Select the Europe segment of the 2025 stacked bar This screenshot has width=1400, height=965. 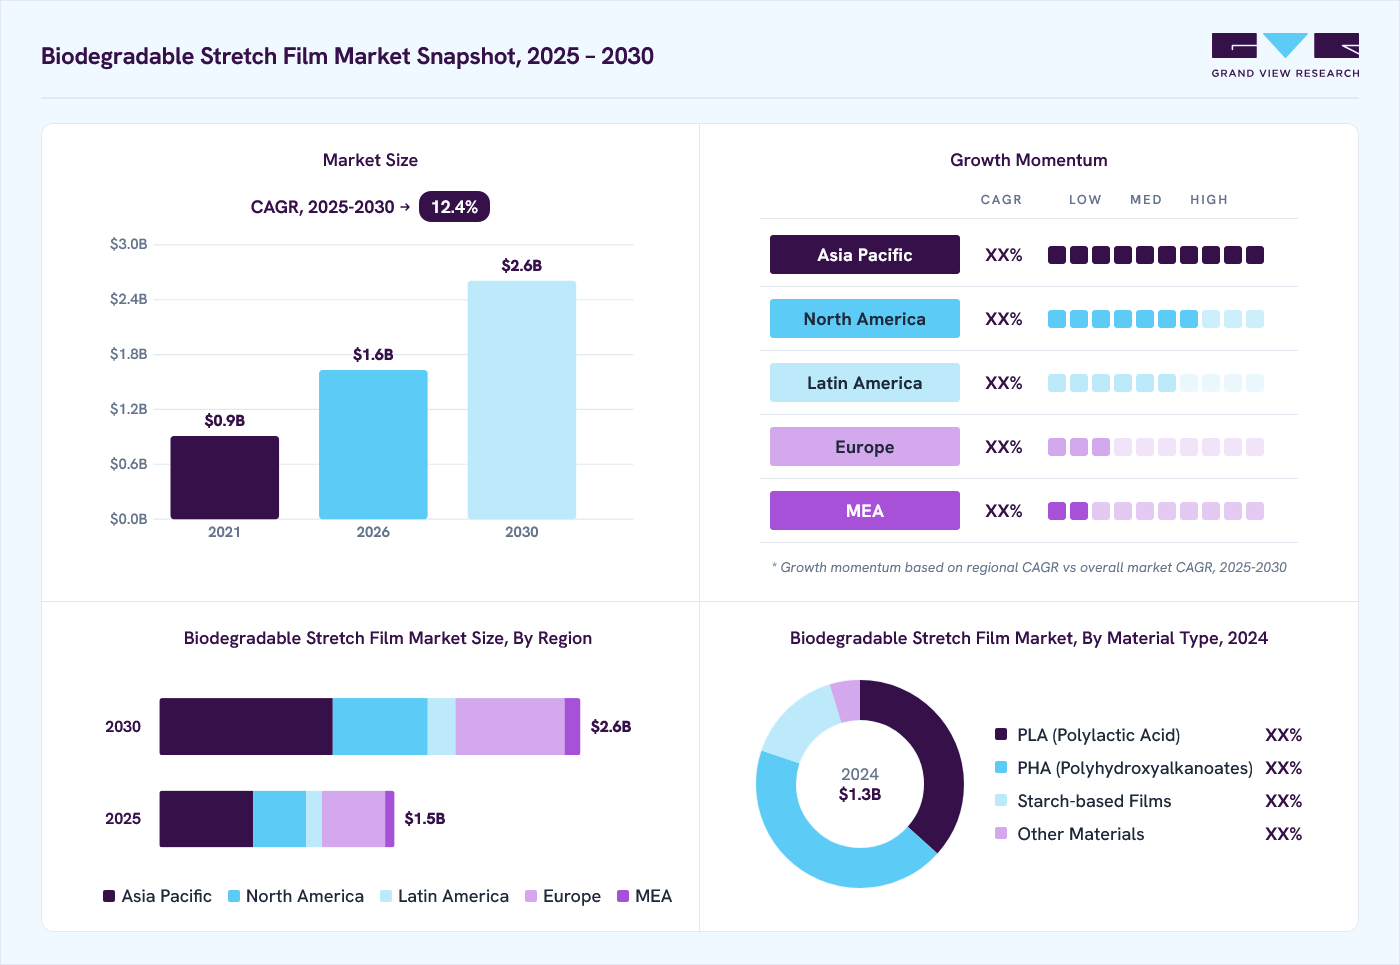pyautogui.click(x=353, y=819)
